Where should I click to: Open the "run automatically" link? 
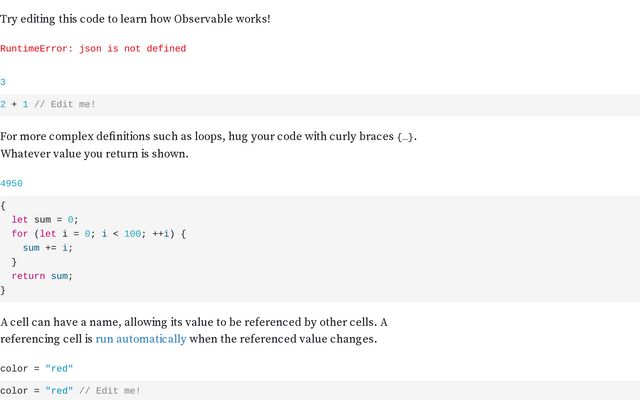click(141, 339)
